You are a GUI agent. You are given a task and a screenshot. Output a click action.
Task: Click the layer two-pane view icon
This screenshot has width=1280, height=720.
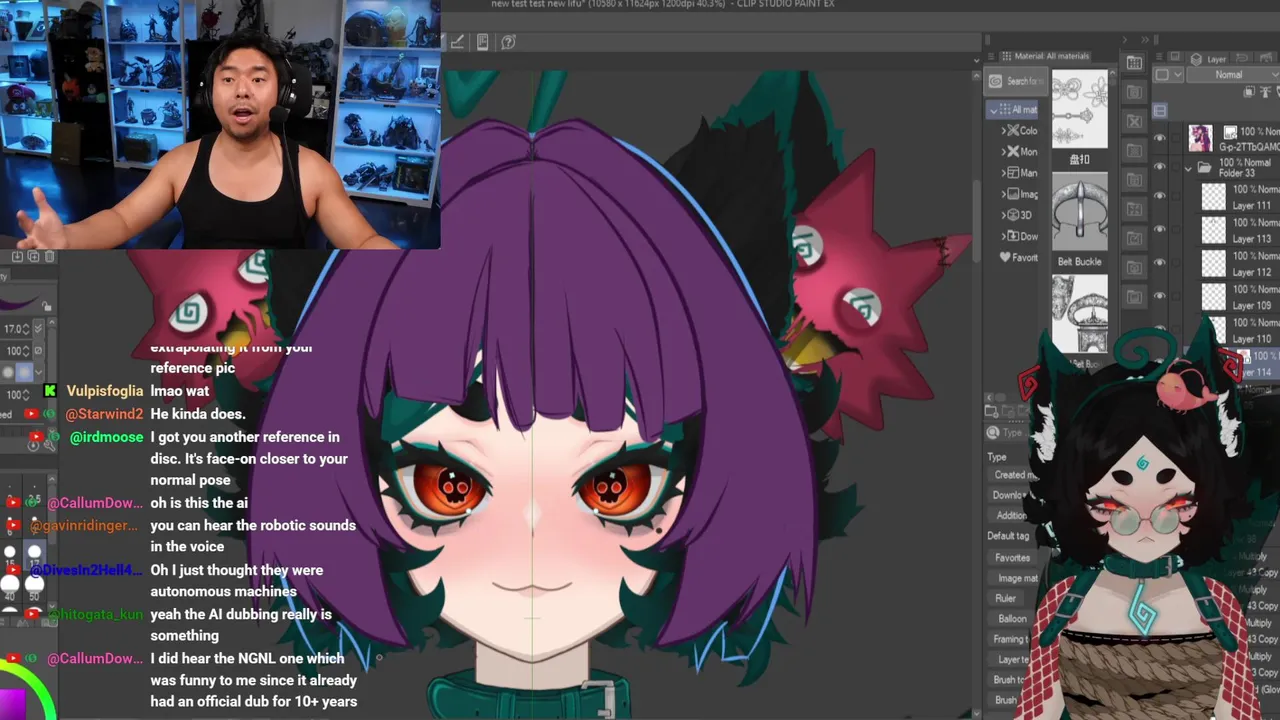point(1160,110)
